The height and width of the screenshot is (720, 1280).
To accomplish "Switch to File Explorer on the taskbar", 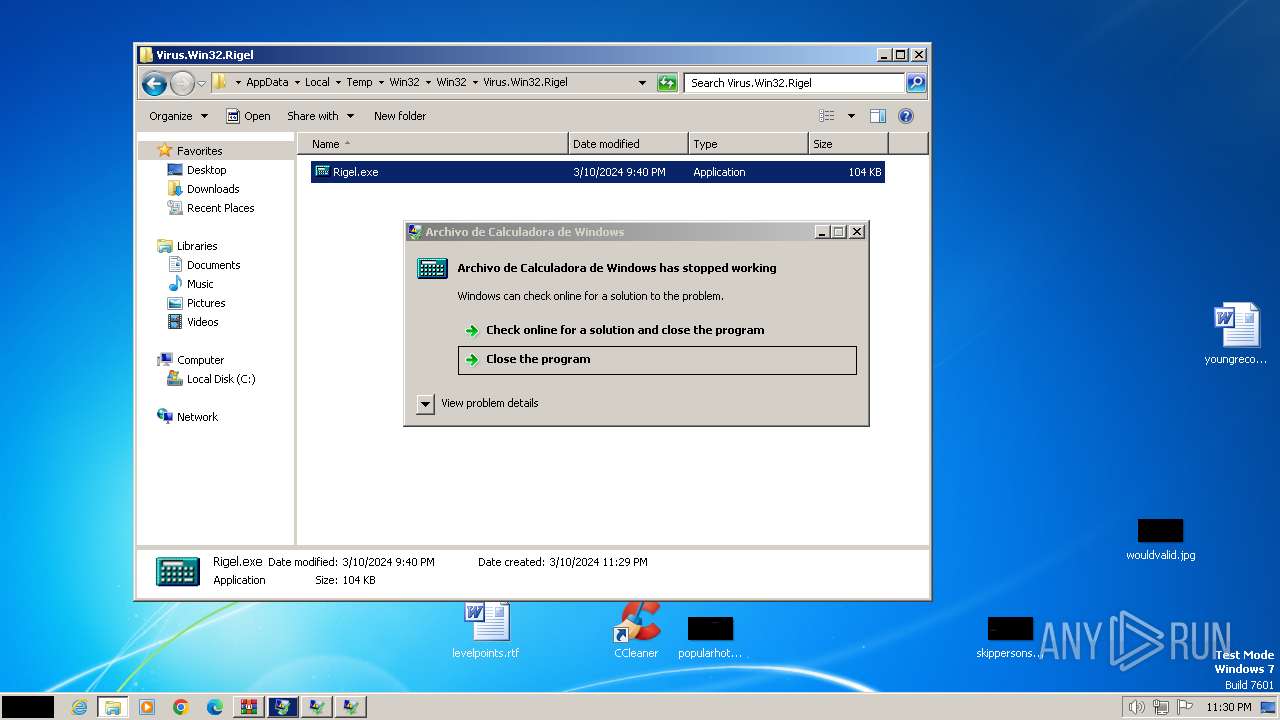I will (x=113, y=707).
